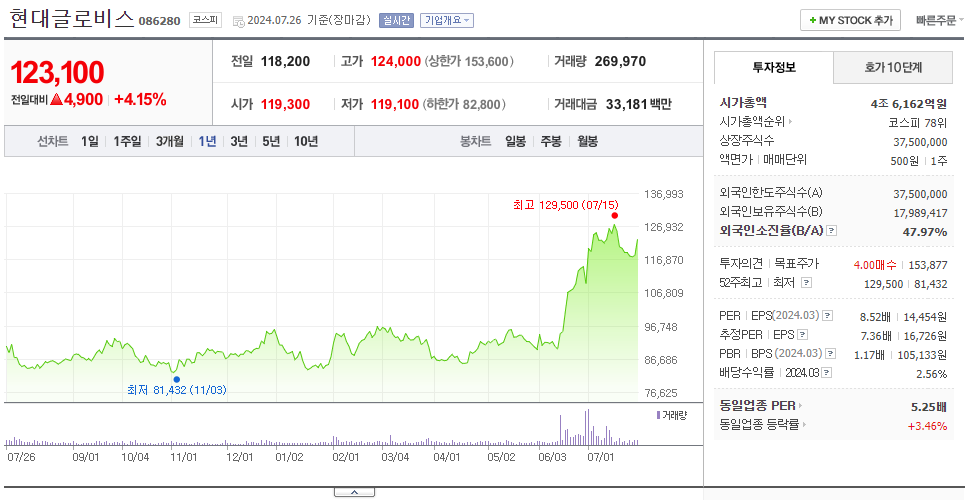
Task: Click the MY STOCK 추가 button
Action: (x=851, y=20)
